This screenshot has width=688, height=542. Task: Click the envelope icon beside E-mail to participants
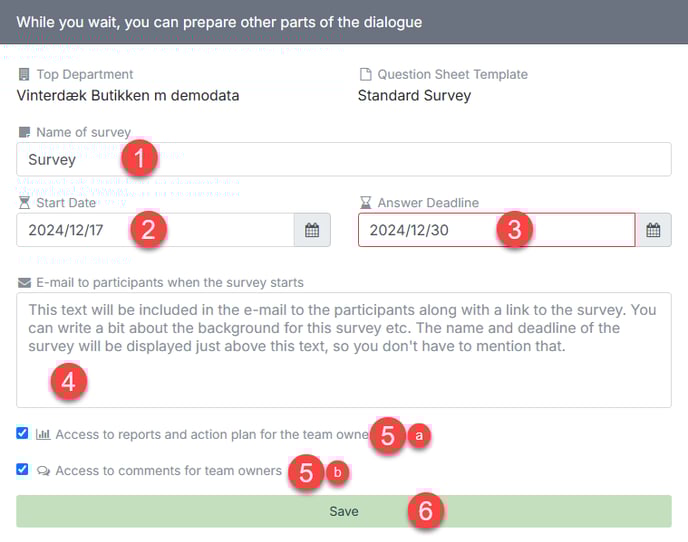(x=25, y=283)
